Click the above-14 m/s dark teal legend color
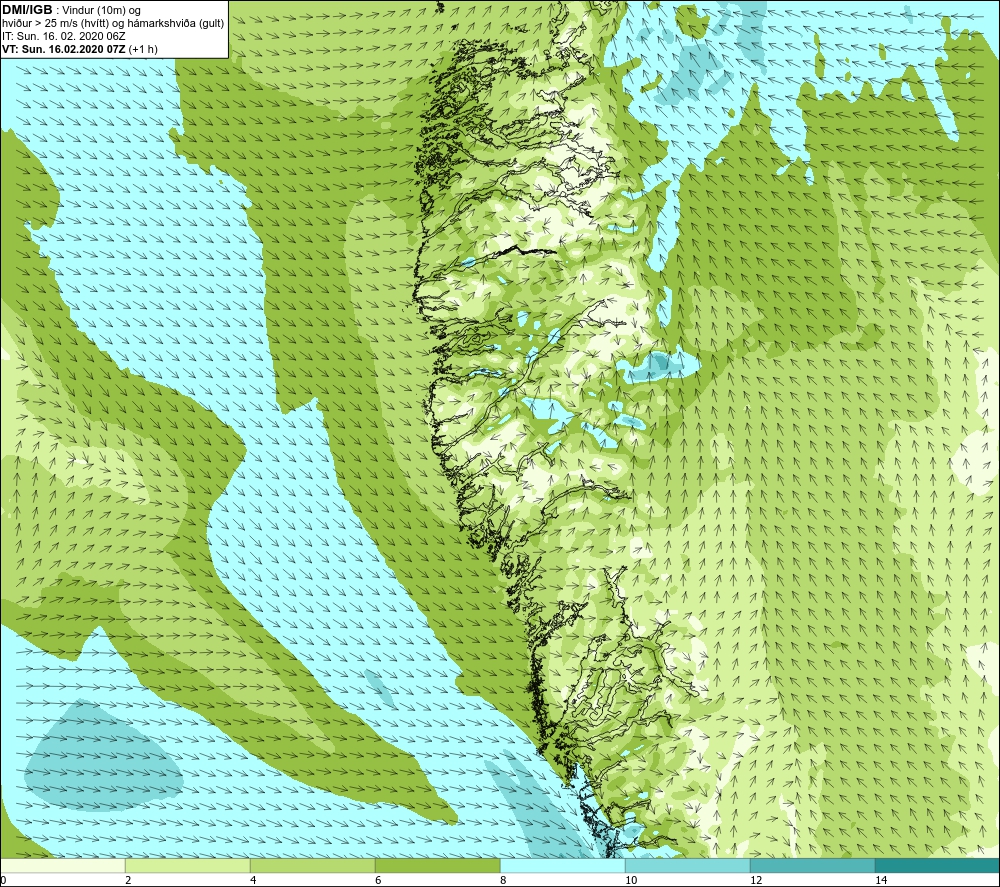1000x887 pixels. coord(938,865)
